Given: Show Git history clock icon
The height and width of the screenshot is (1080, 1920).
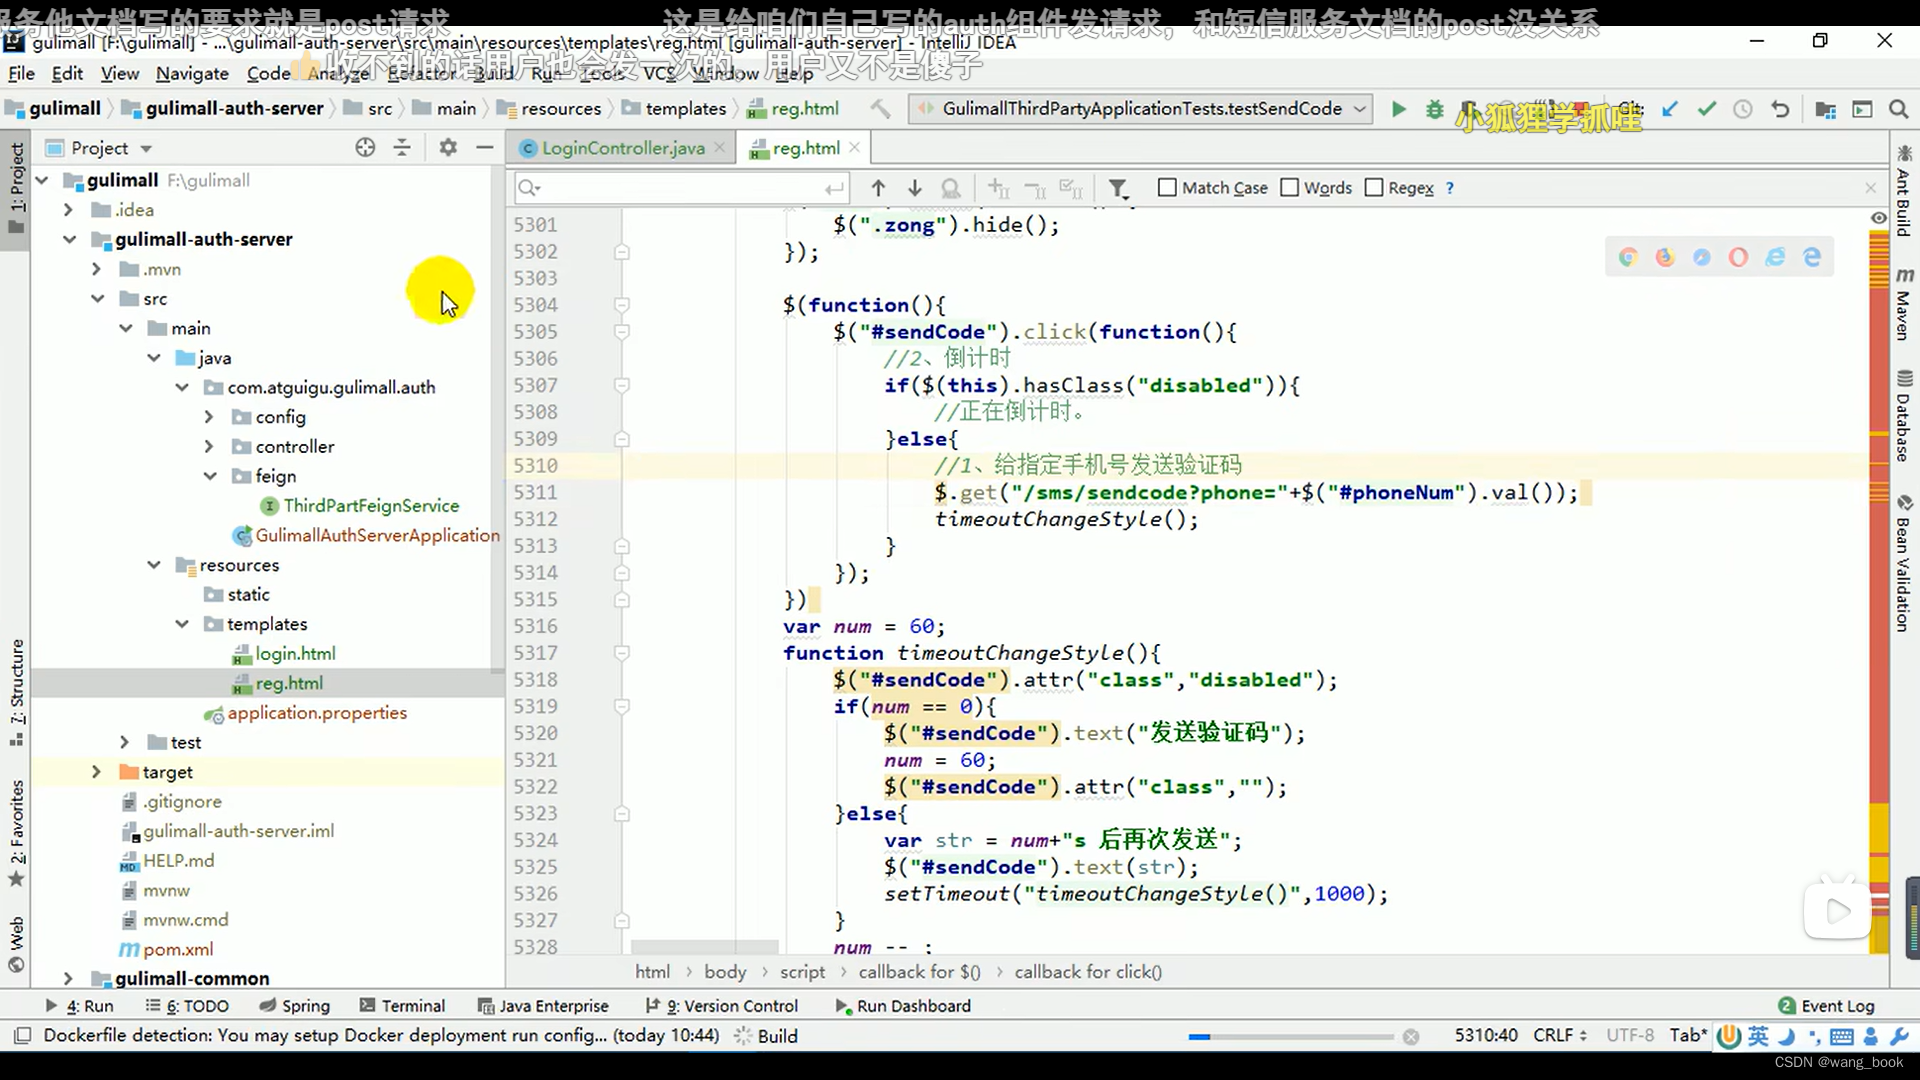Looking at the screenshot, I should (1743, 109).
